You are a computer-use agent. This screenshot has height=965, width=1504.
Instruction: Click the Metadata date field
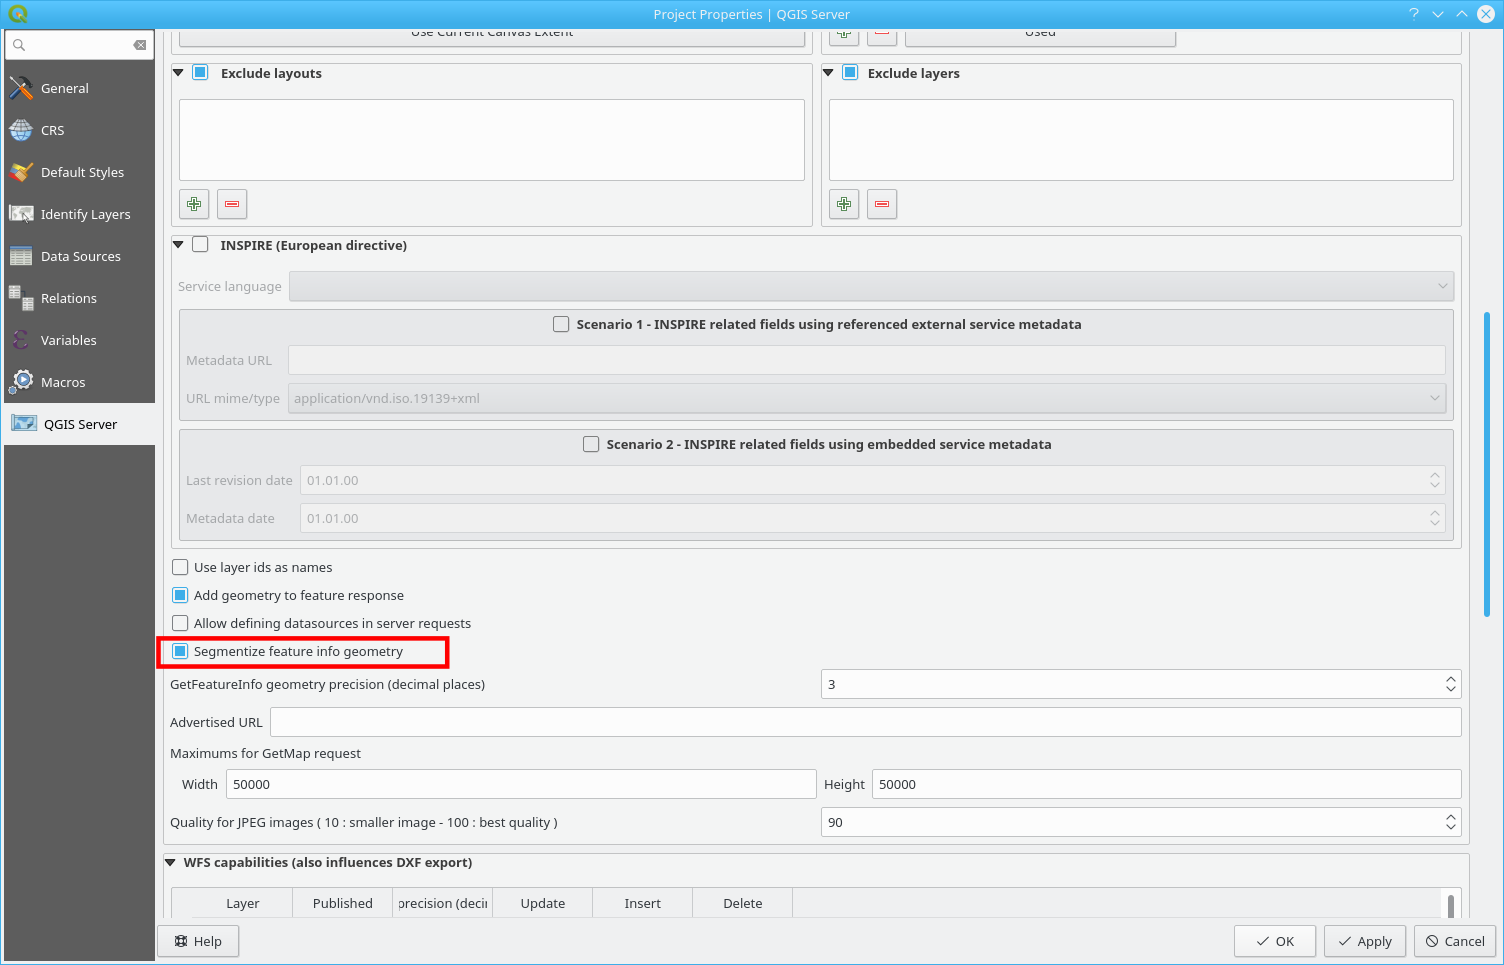click(x=873, y=518)
